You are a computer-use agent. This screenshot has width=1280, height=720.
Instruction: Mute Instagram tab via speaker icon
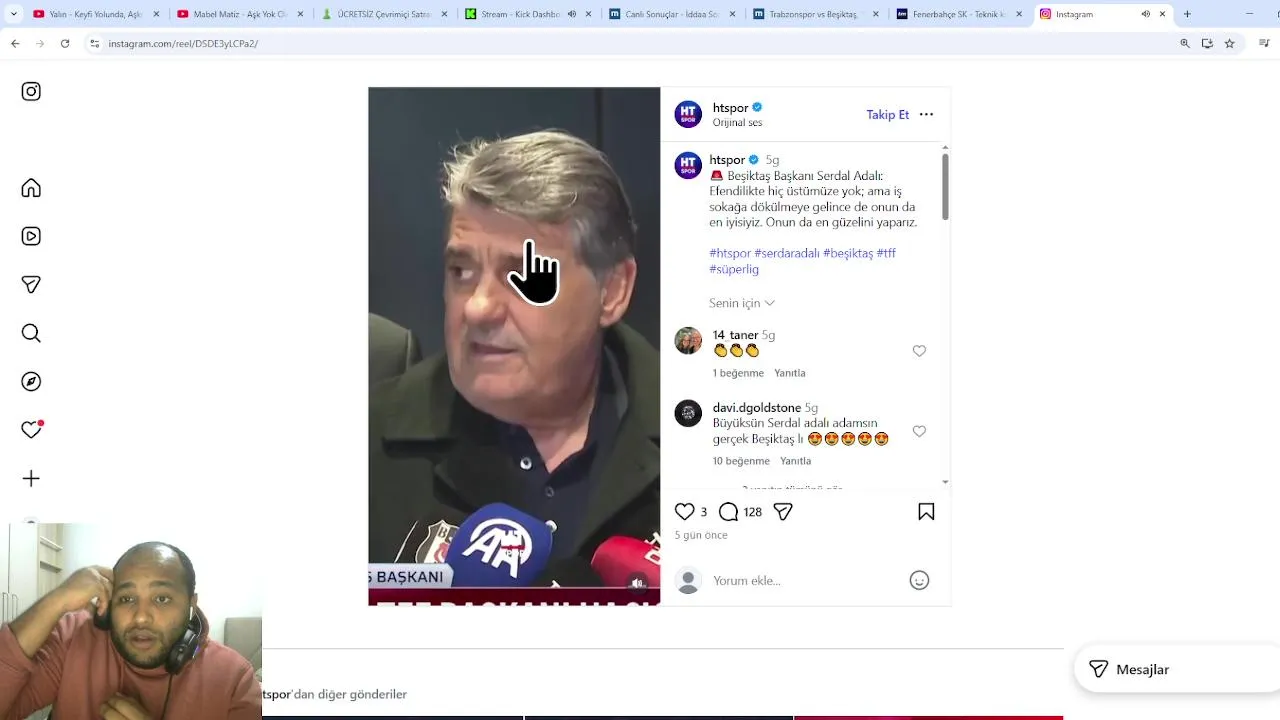(x=1145, y=14)
